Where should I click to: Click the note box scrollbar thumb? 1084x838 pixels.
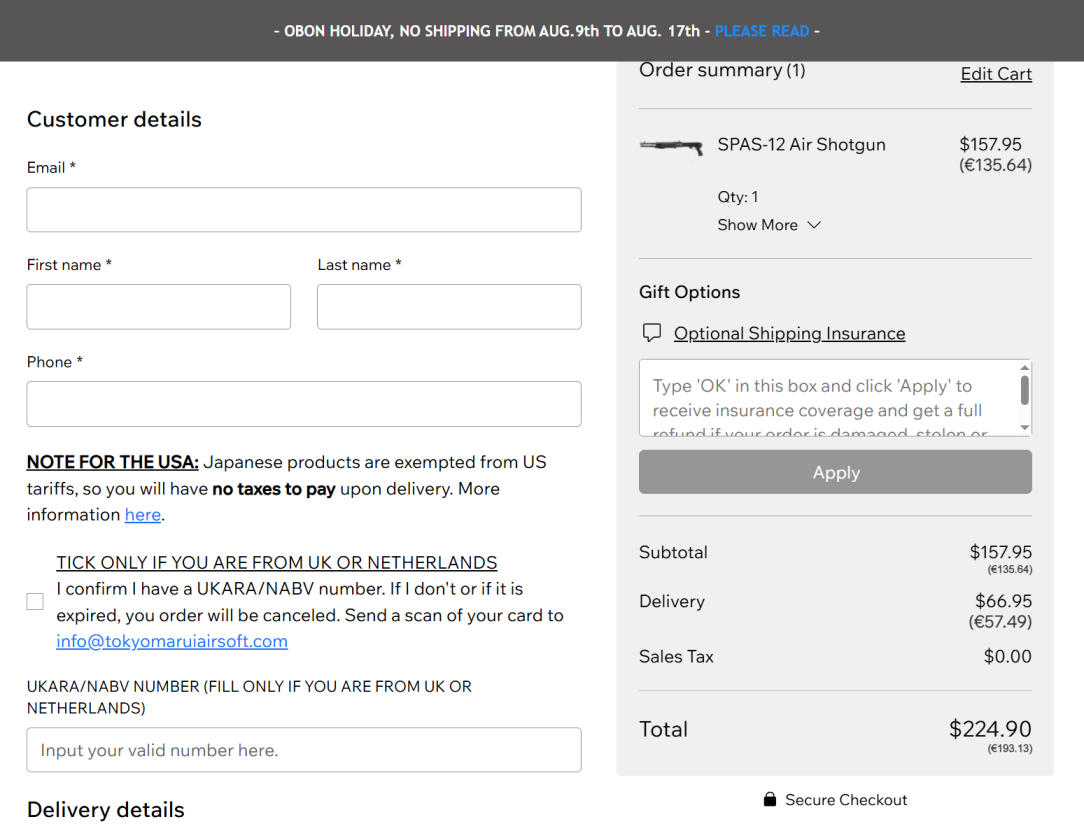(x=1025, y=391)
